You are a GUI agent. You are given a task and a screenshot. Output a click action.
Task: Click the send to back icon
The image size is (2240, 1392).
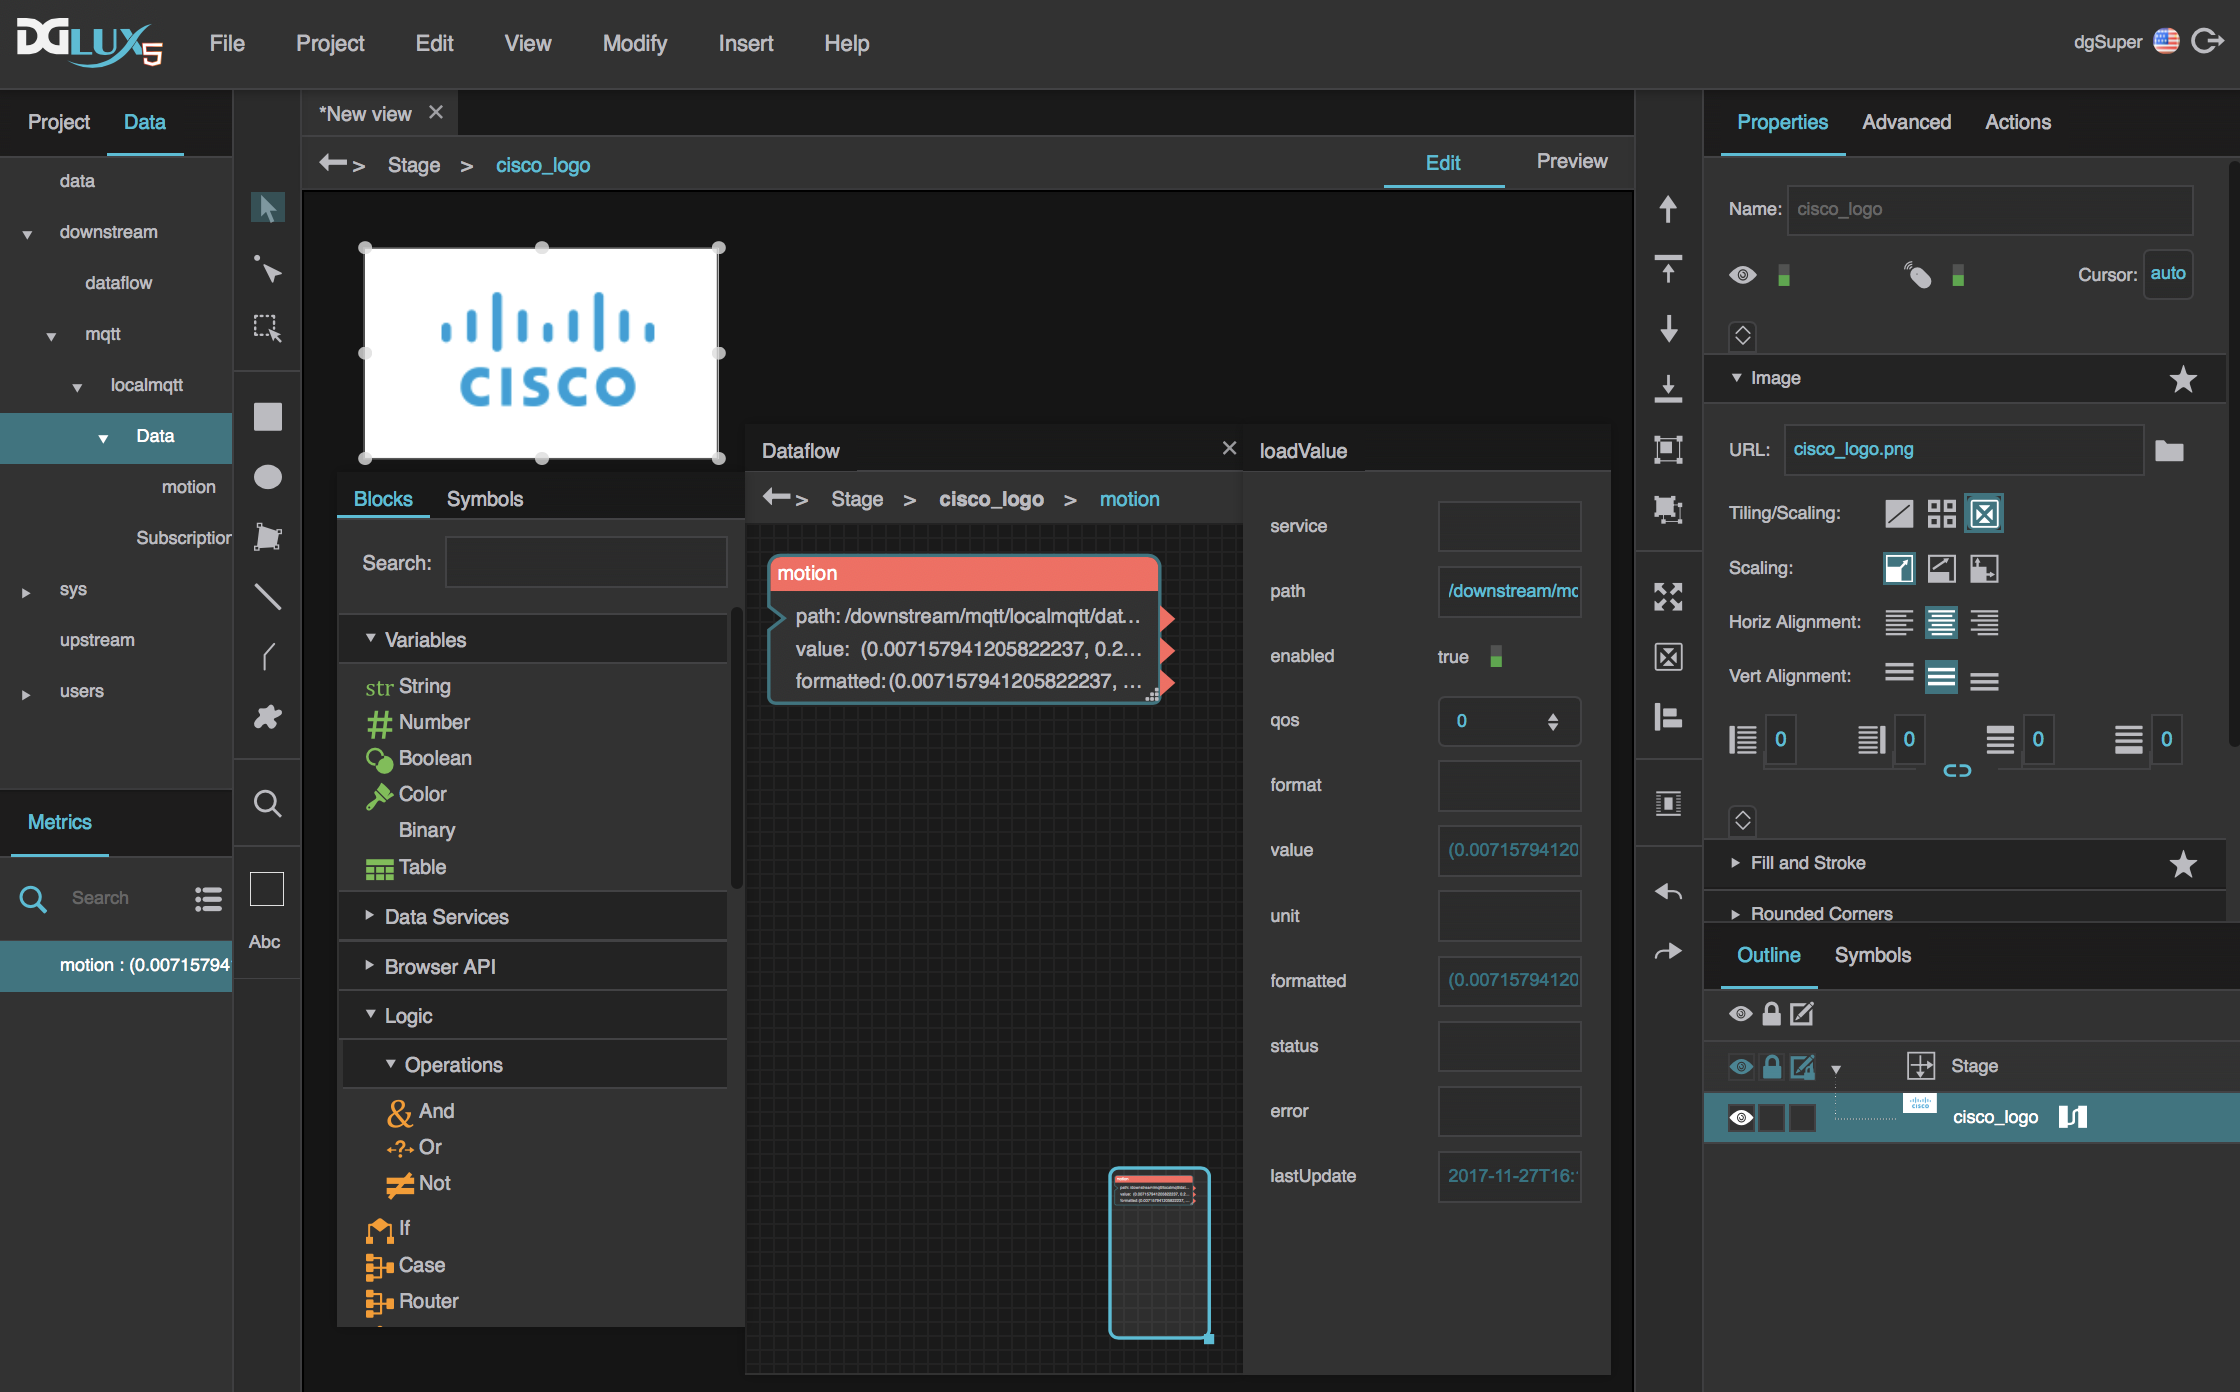(1668, 389)
